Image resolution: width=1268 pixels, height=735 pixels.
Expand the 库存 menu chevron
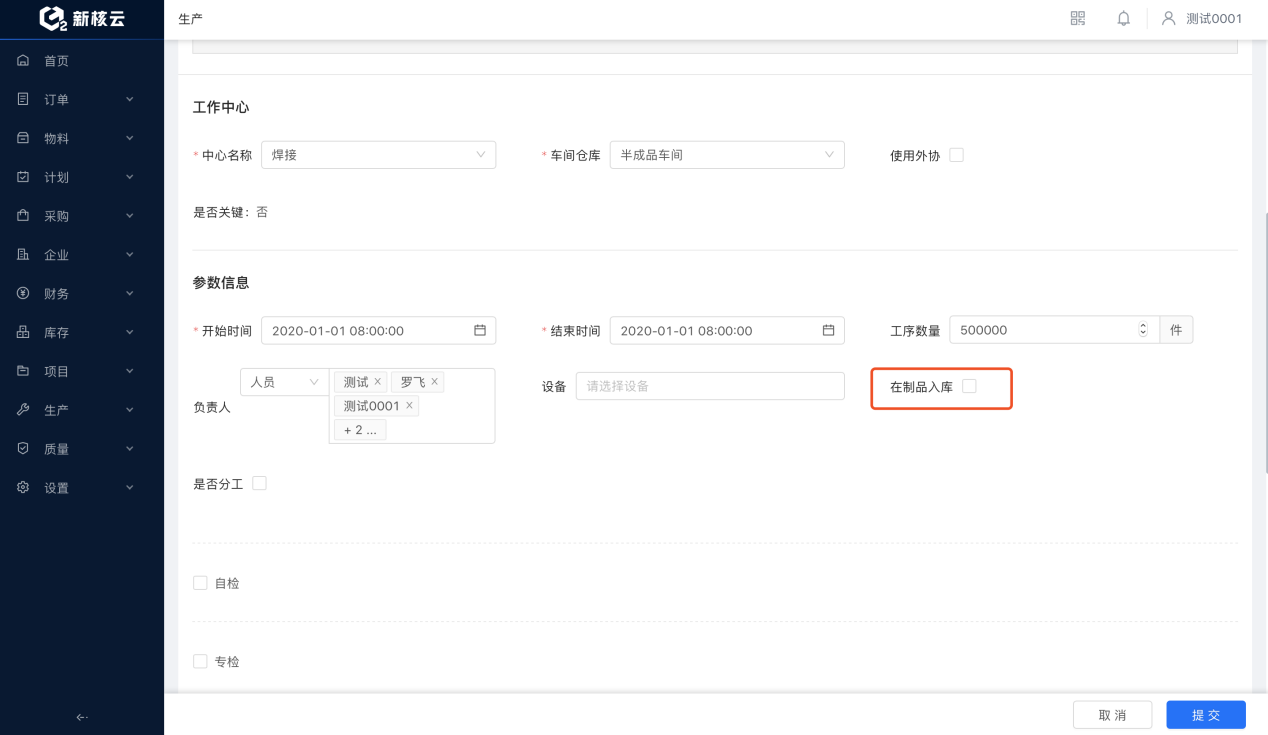pos(129,332)
